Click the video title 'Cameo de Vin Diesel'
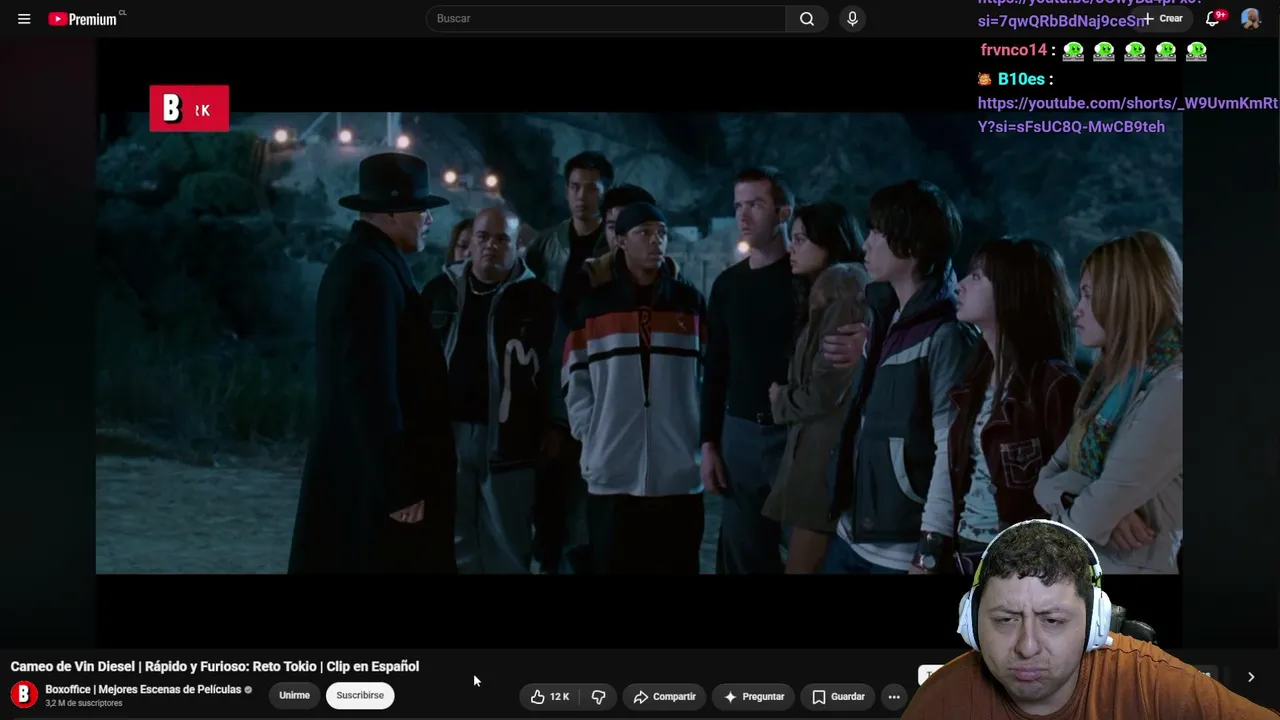The width and height of the screenshot is (1280, 720). (x=215, y=666)
